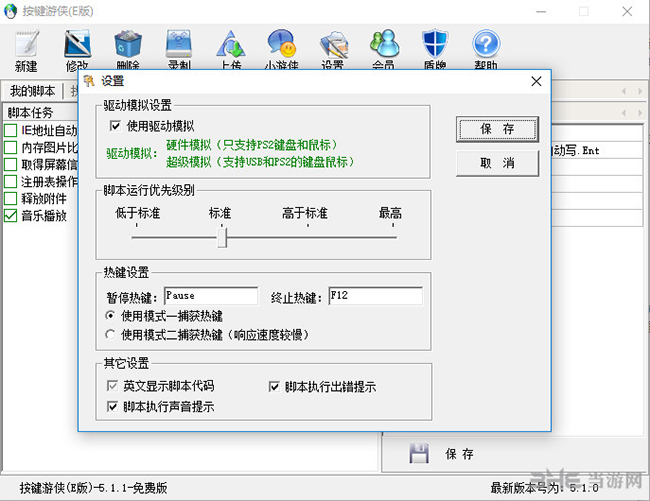Toggle 英文显示脚本代码 checkbox

tap(112, 386)
